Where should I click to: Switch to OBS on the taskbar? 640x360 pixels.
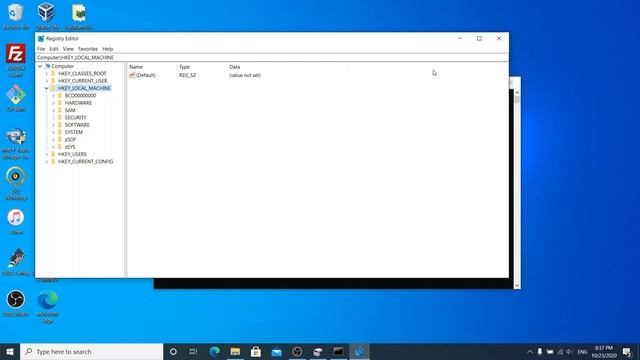tap(297, 351)
